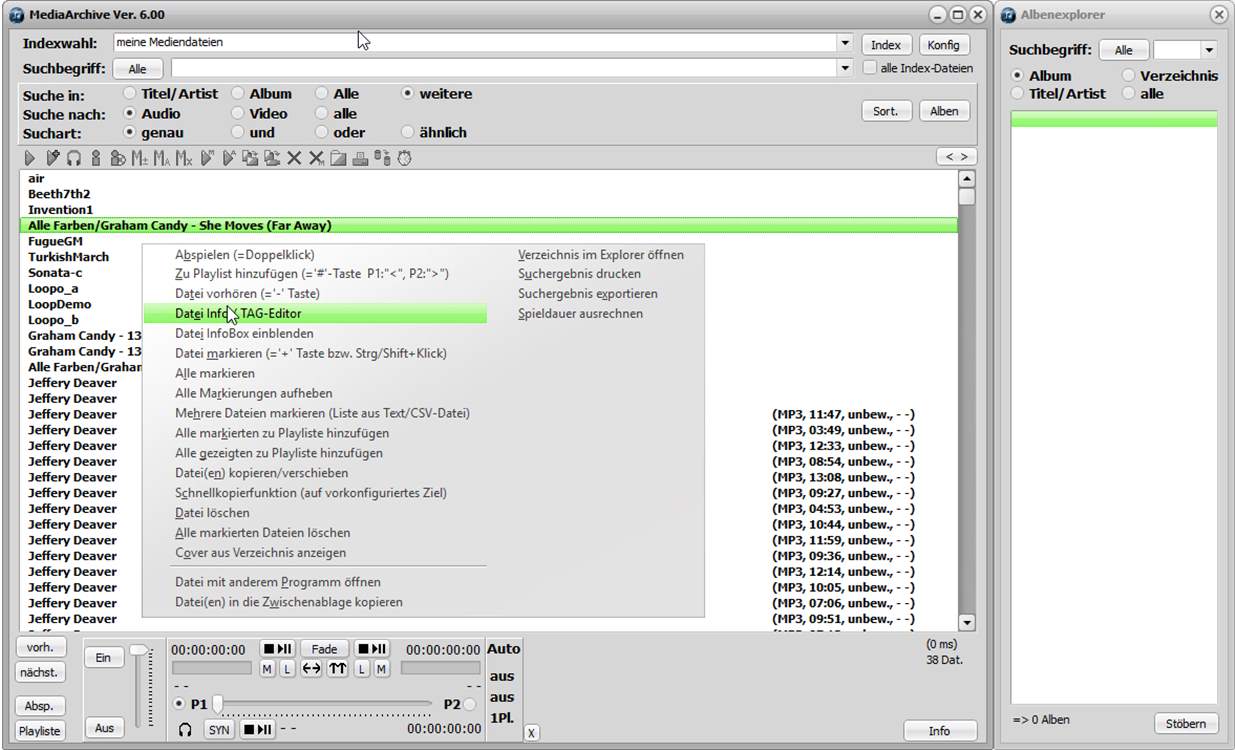Click the Fade button

[324, 649]
